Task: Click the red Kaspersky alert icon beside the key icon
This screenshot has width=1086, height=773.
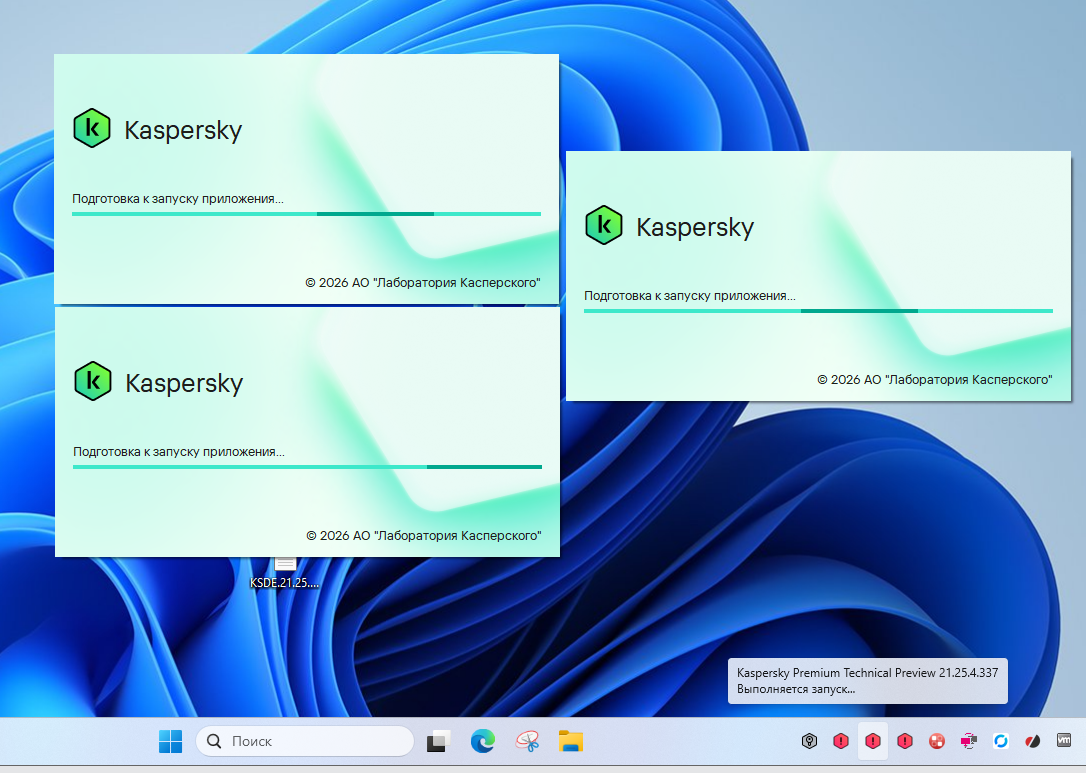Action: pyautogui.click(x=841, y=741)
